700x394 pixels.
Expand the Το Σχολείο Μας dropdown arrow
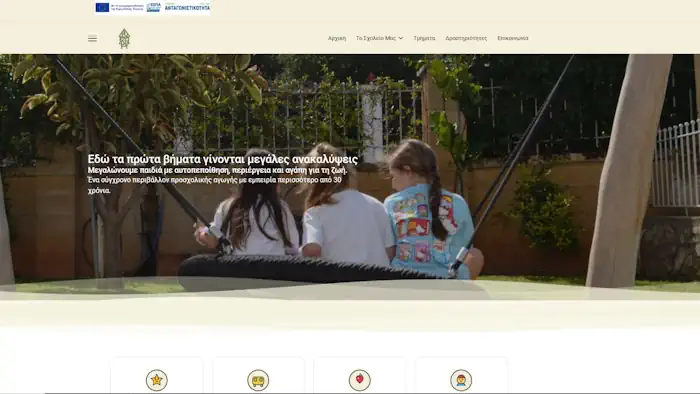pyautogui.click(x=400, y=38)
